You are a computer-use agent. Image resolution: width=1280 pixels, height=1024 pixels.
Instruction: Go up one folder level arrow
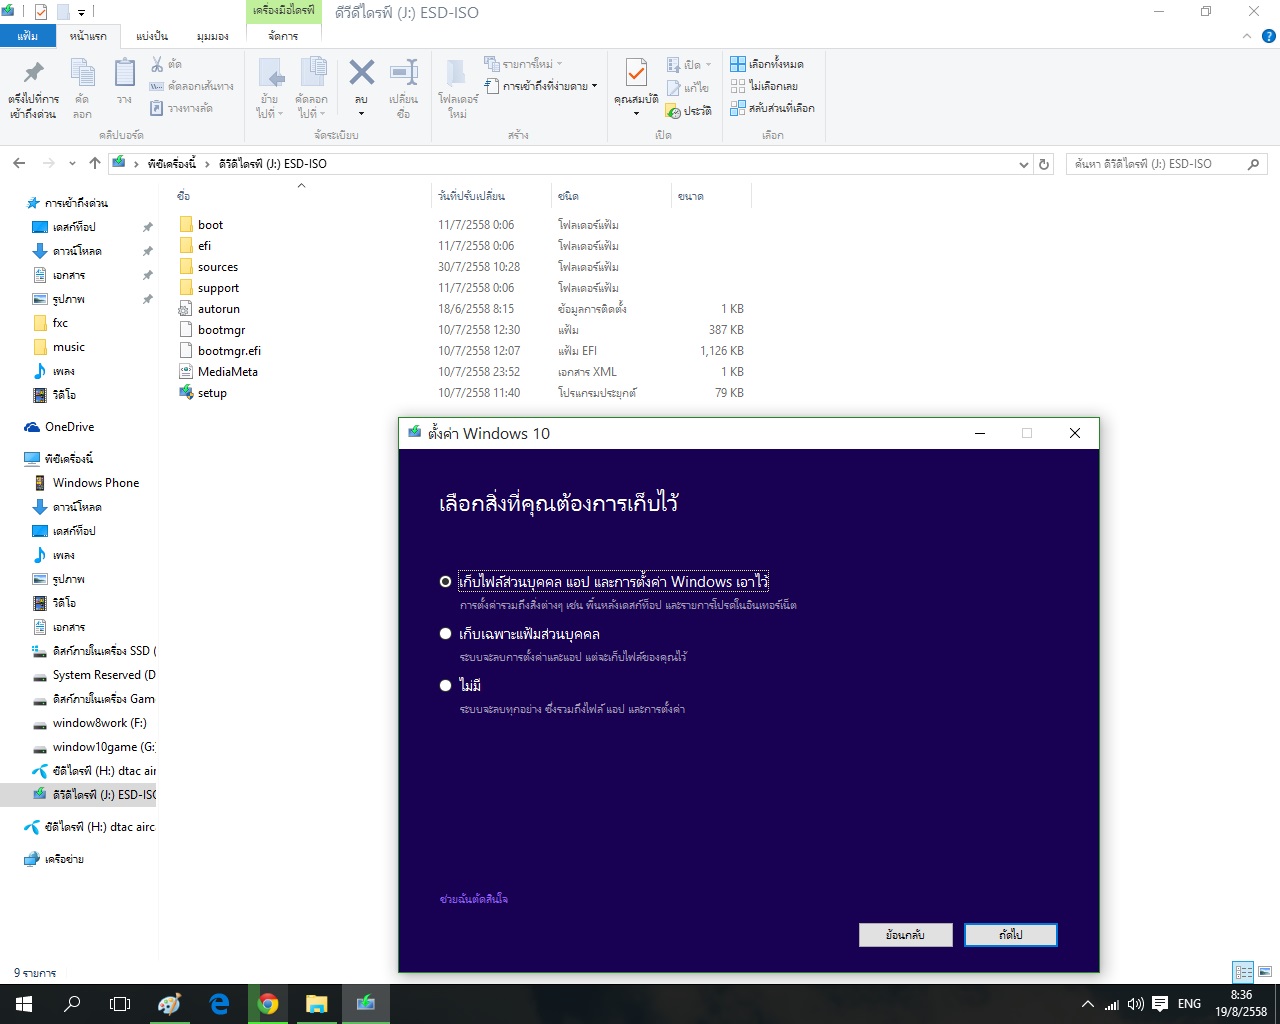tap(95, 163)
